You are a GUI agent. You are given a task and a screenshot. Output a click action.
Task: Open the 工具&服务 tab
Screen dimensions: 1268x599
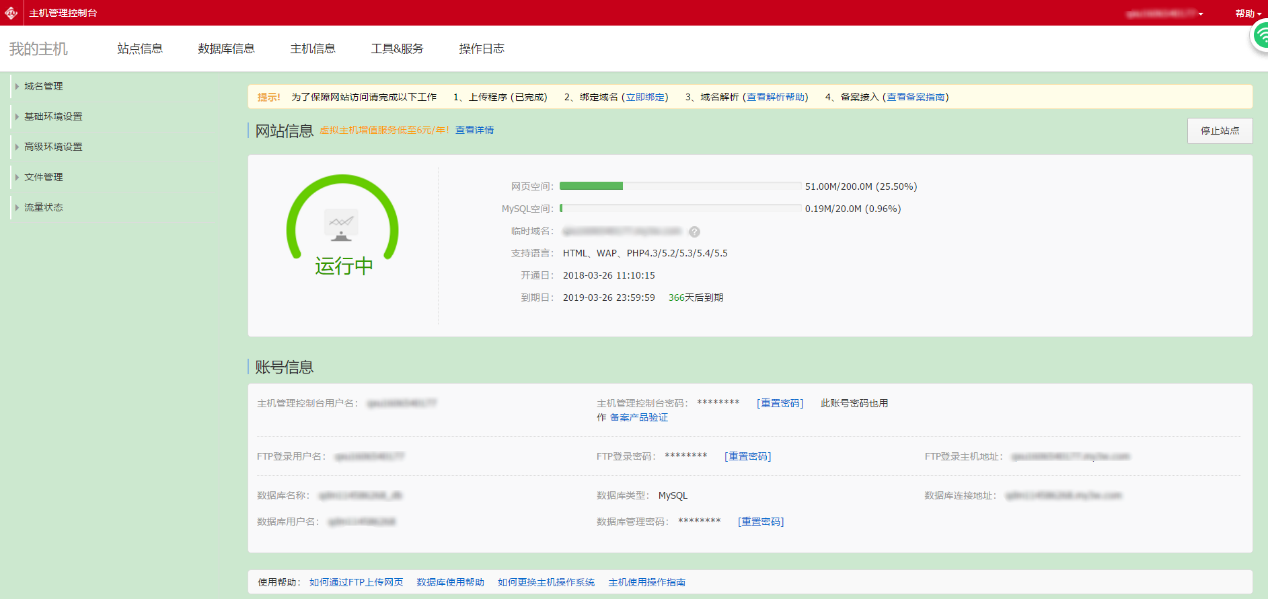point(395,46)
